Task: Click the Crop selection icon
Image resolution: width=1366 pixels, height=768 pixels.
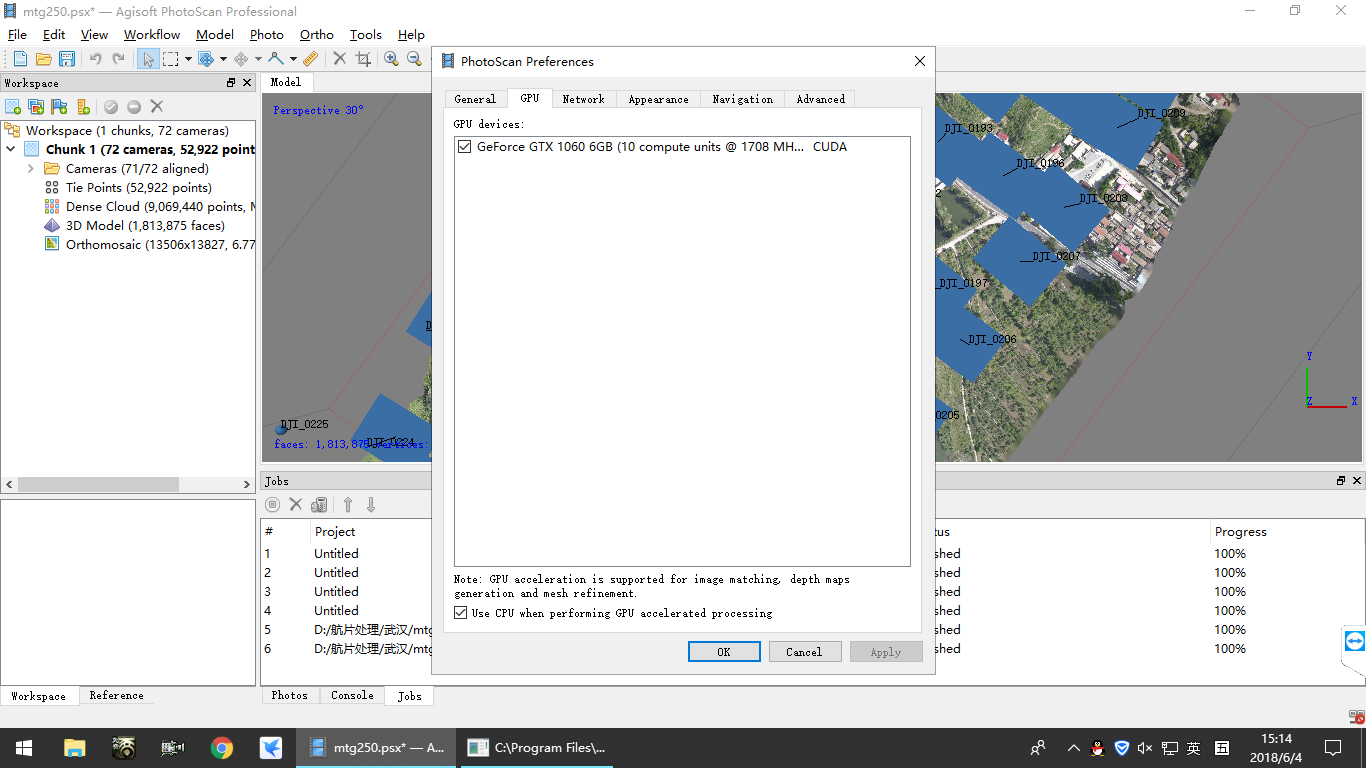Action: (363, 59)
